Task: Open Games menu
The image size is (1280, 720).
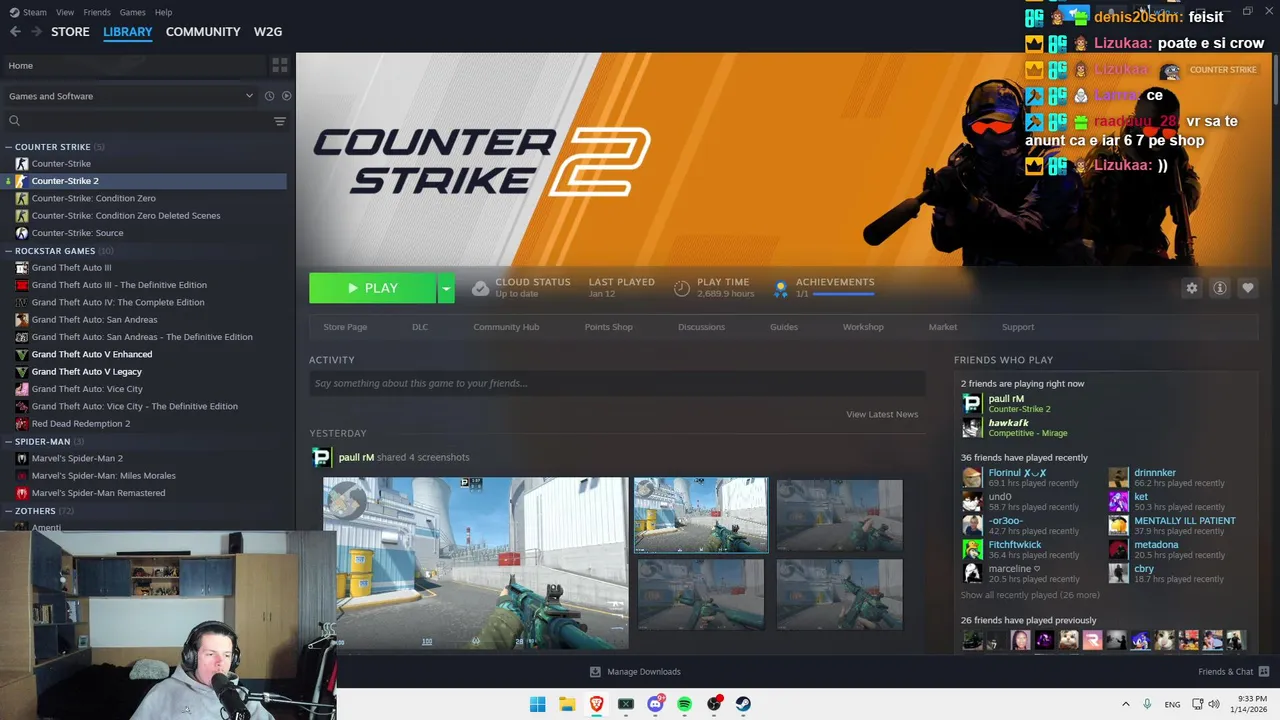Action: point(132,12)
